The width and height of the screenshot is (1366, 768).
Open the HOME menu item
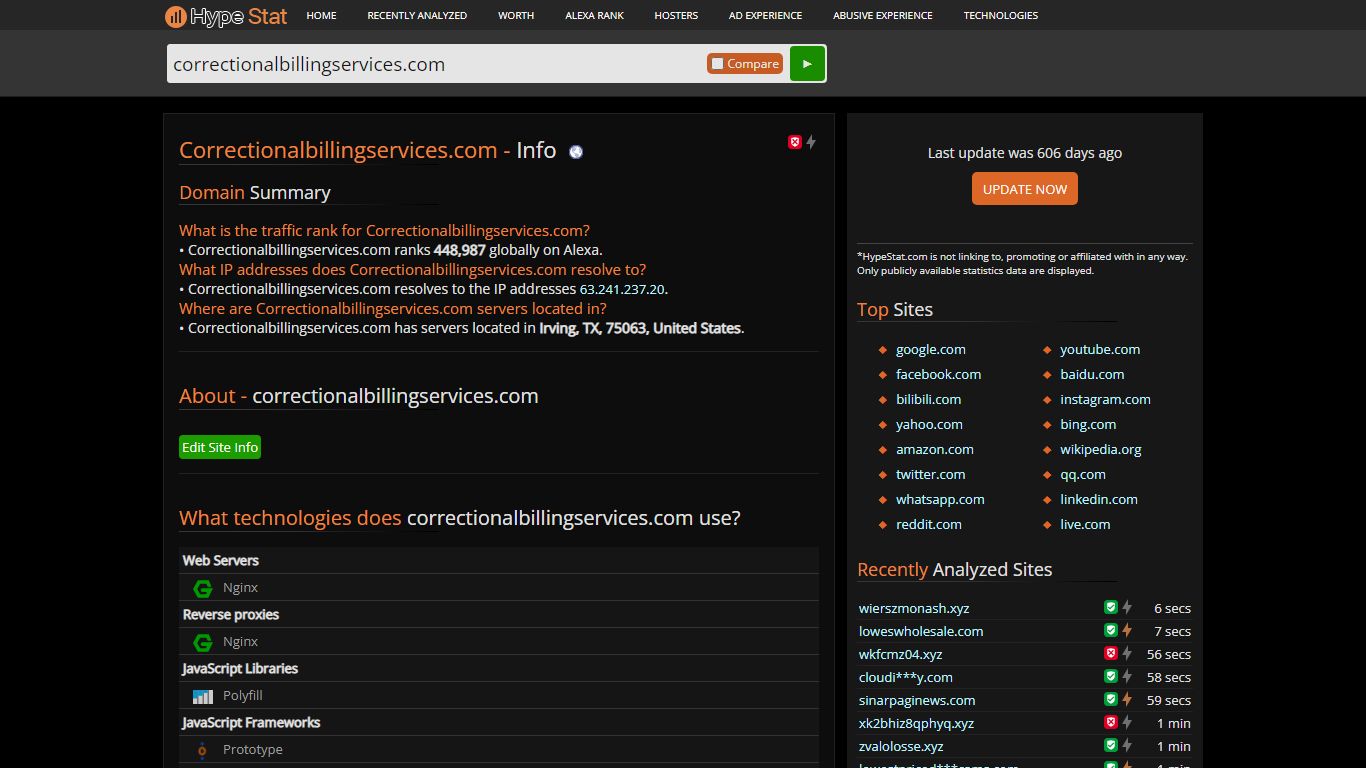point(321,16)
